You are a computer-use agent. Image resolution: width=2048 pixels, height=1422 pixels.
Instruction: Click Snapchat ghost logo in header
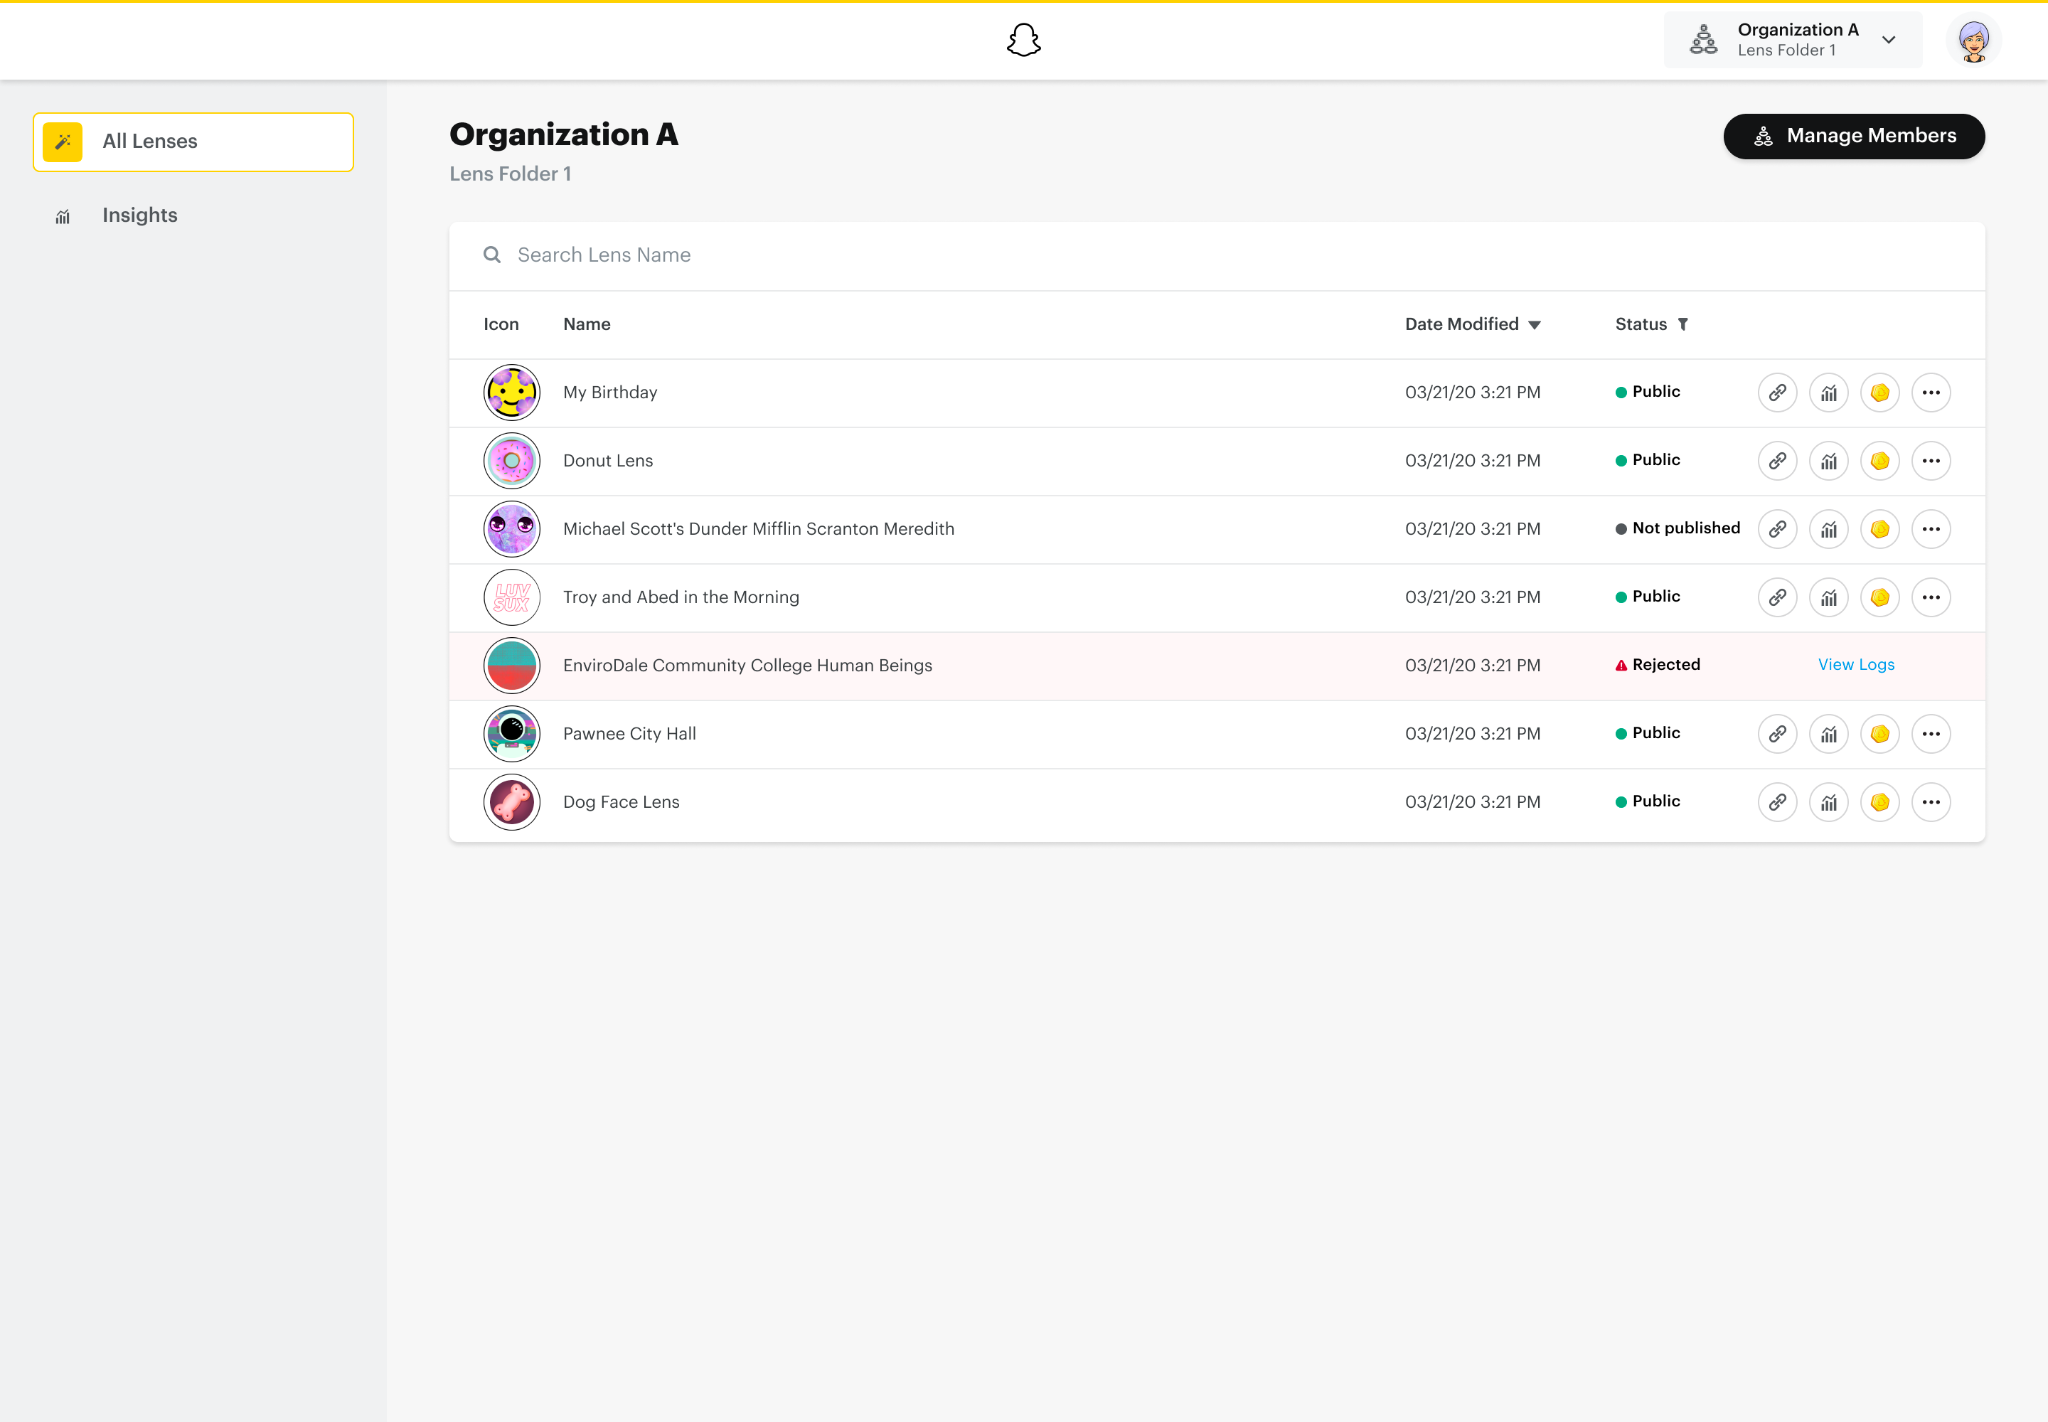point(1023,41)
